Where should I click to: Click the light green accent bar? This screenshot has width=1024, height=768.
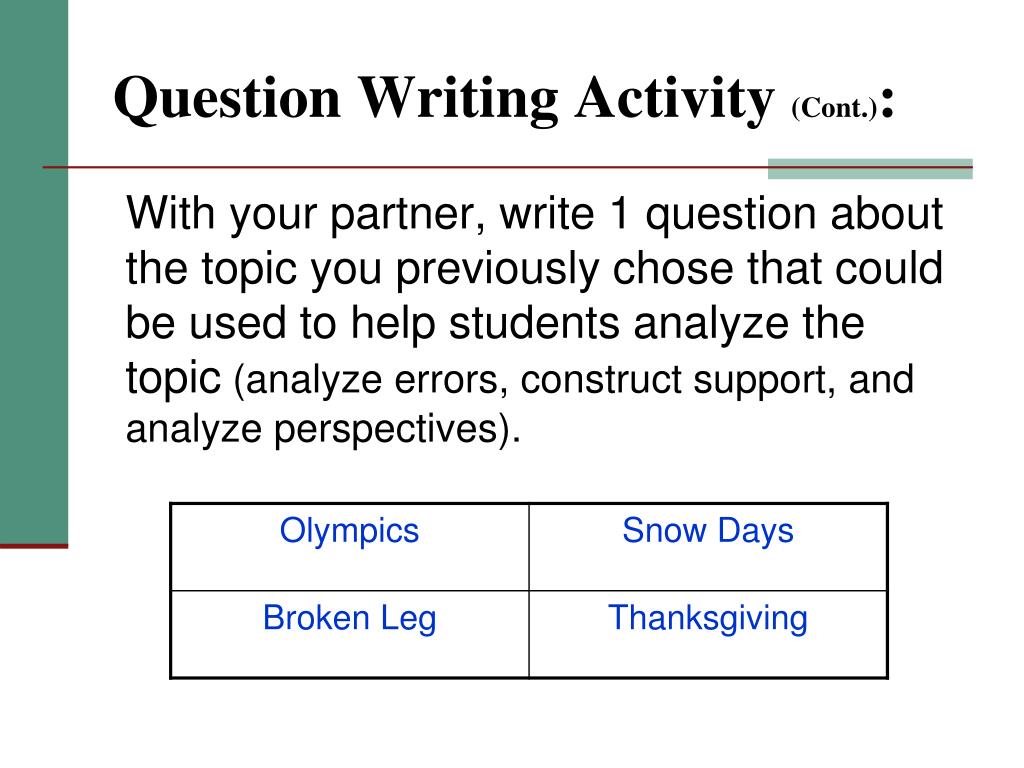(x=870, y=168)
